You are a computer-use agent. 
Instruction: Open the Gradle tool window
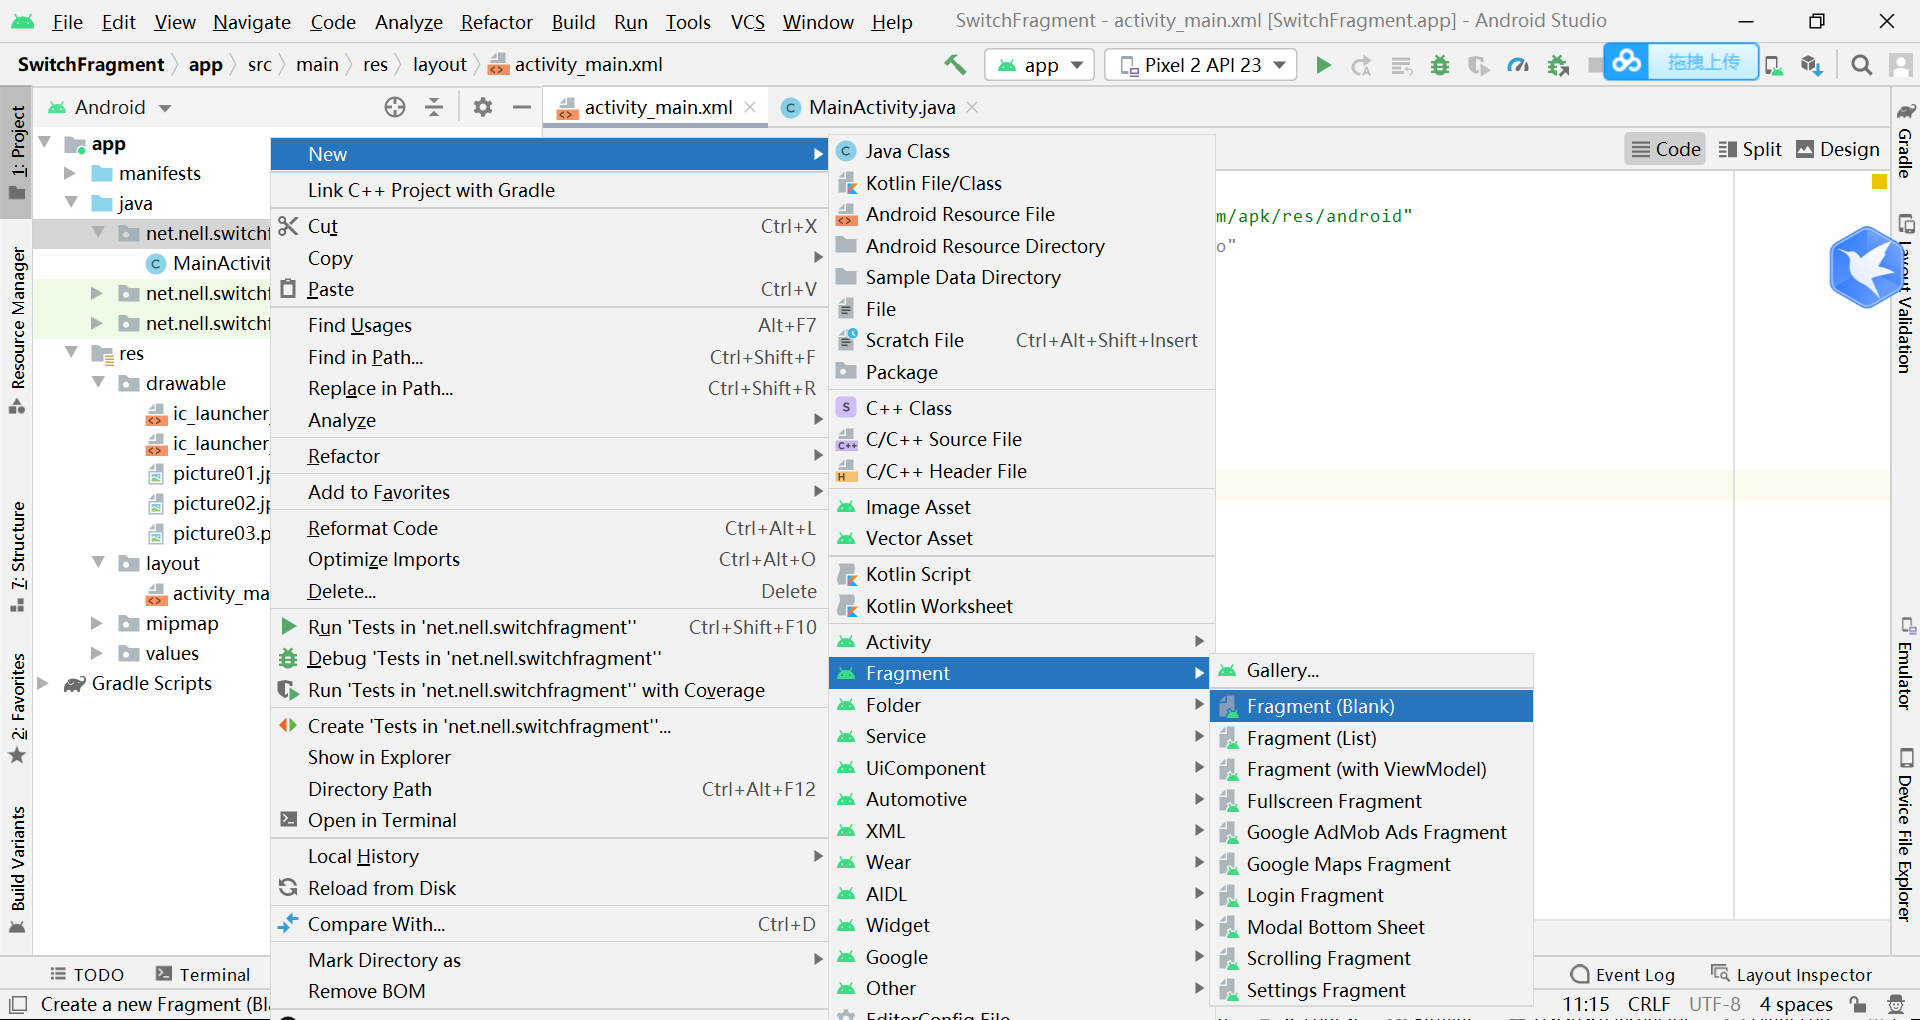click(1906, 140)
